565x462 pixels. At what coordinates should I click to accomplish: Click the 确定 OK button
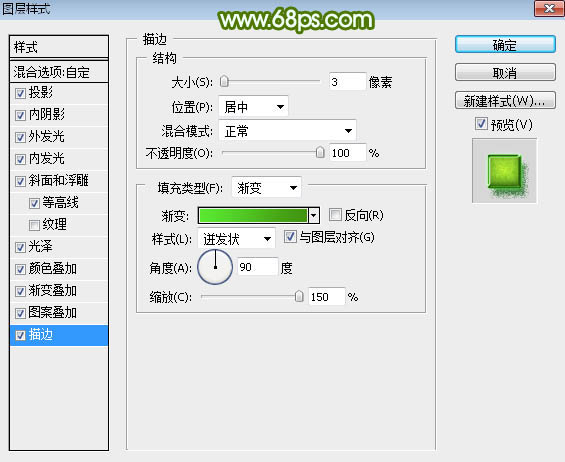pos(505,45)
